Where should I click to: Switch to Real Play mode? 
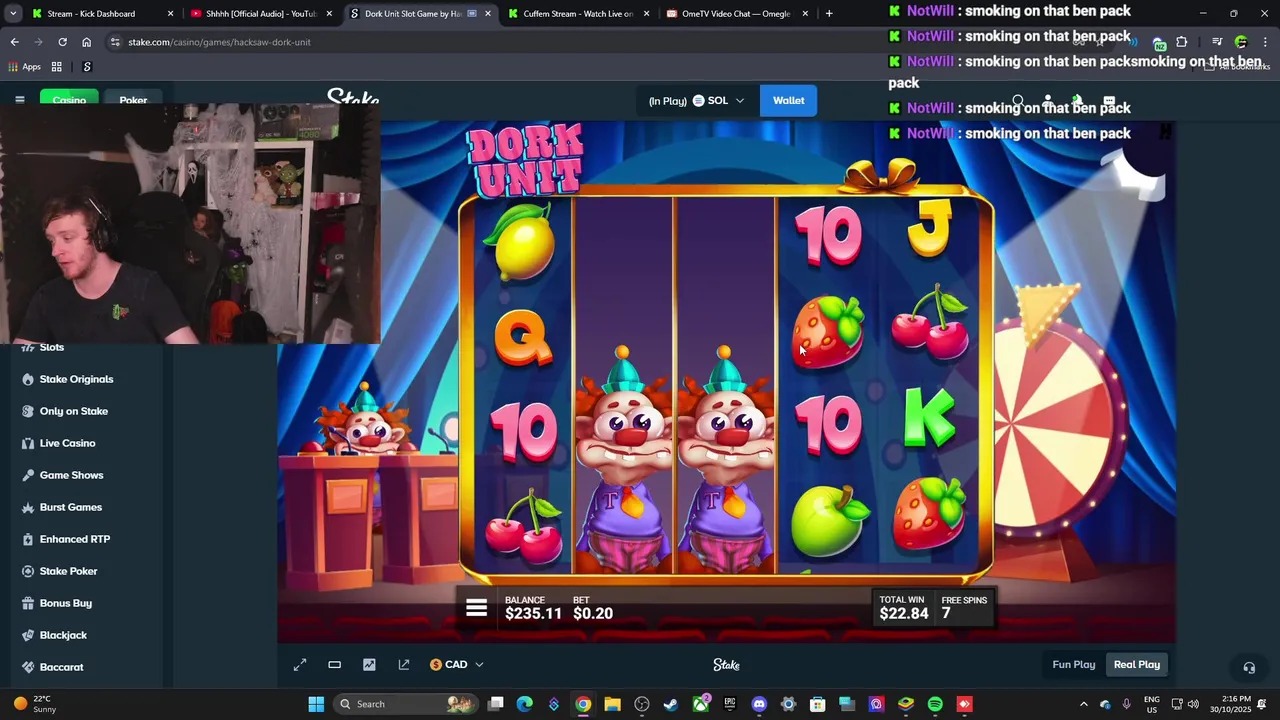(x=1137, y=665)
